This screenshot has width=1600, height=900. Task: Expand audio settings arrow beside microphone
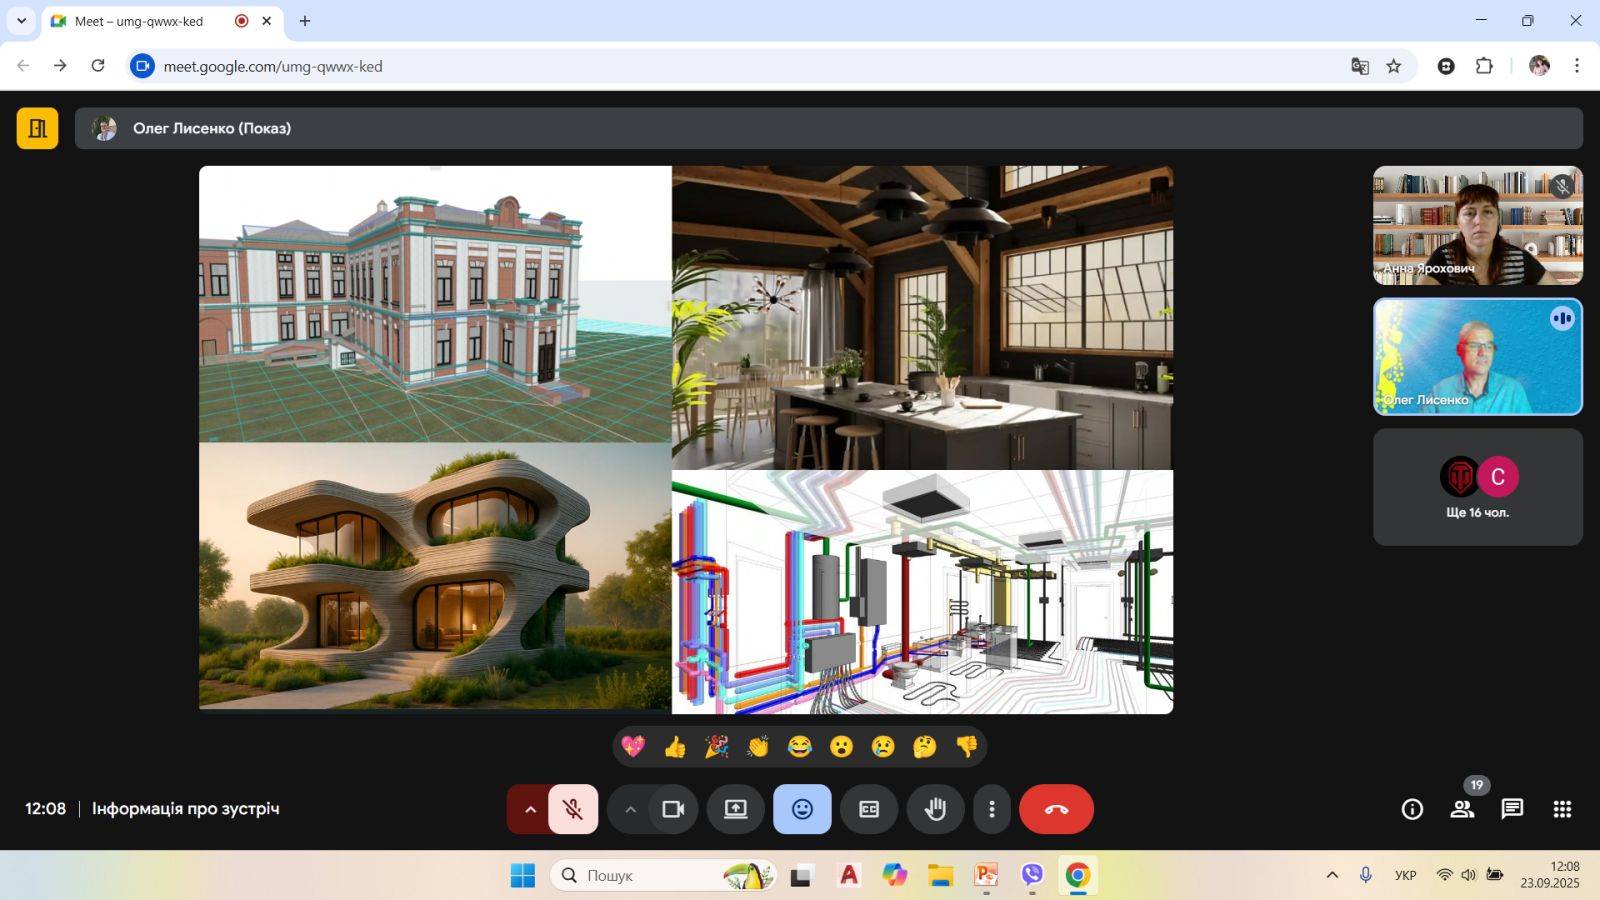pos(530,809)
